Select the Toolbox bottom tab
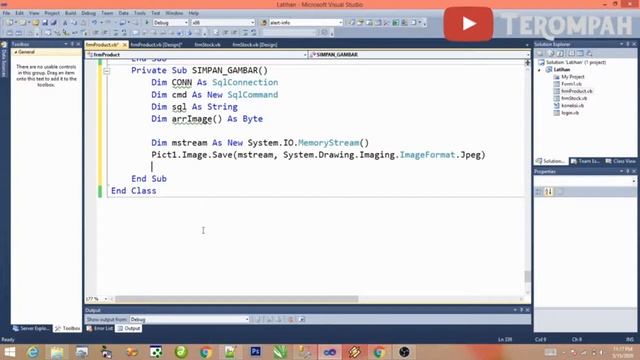 click(68, 329)
